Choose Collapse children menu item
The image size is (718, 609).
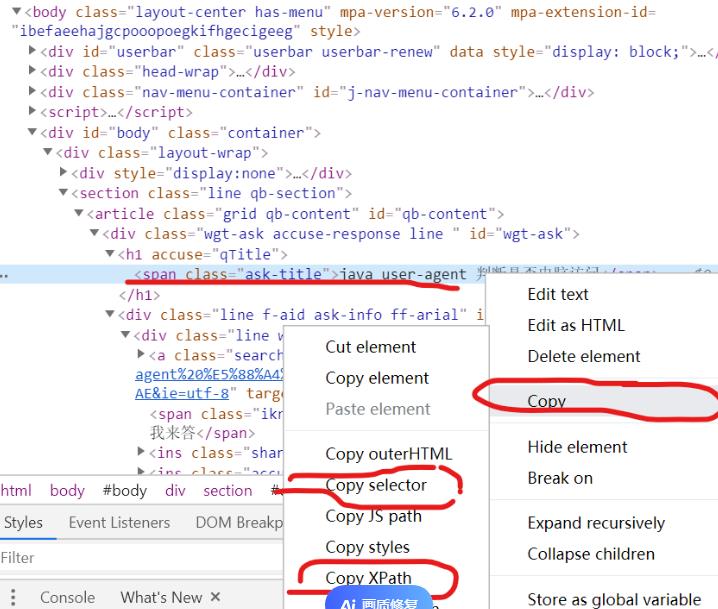point(591,554)
